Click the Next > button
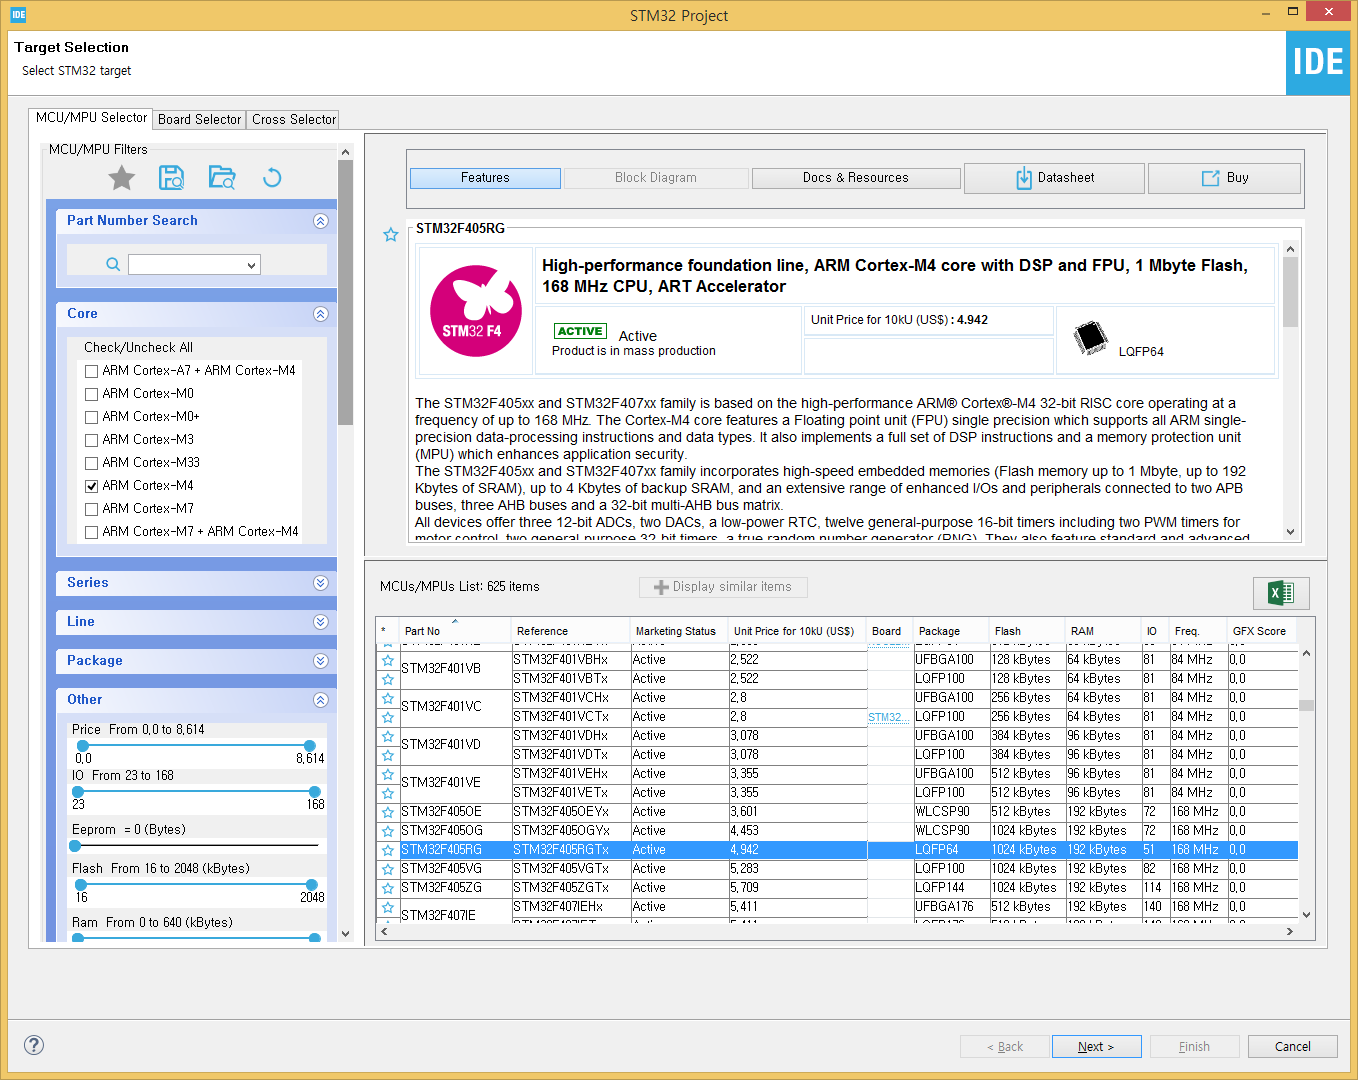1358x1080 pixels. 1096,1047
